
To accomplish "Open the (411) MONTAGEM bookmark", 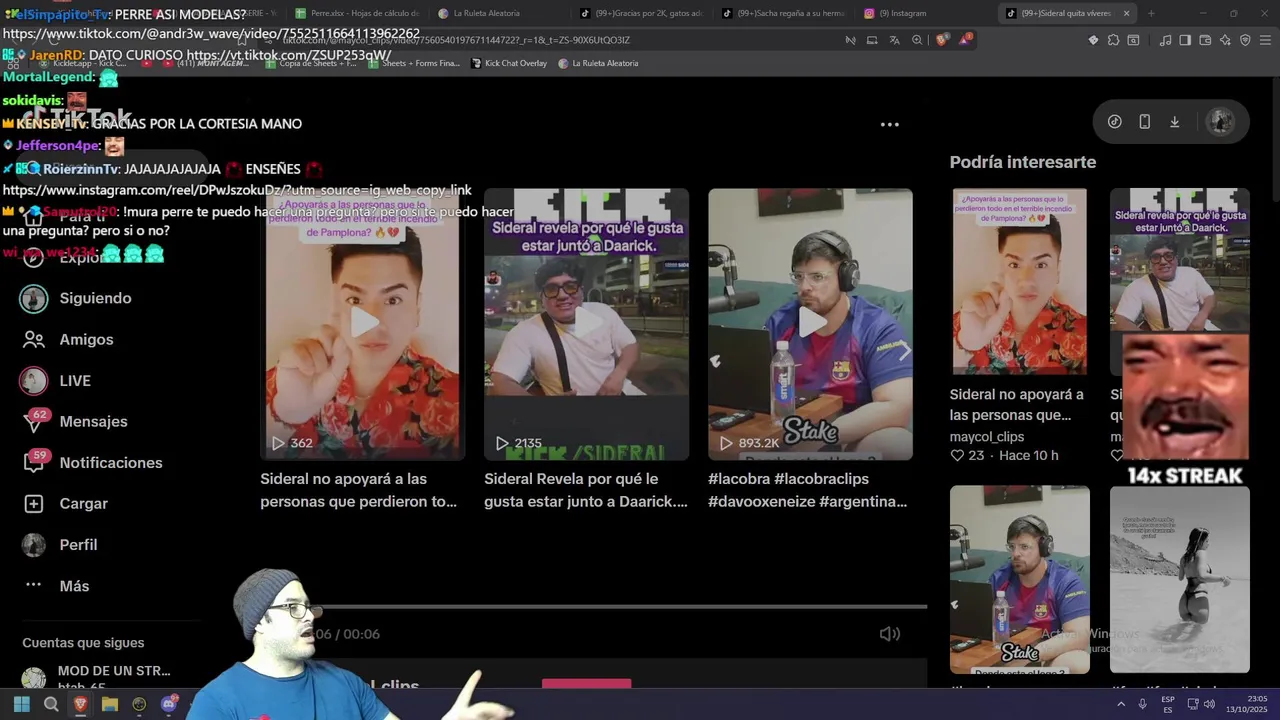I will 206,63.
